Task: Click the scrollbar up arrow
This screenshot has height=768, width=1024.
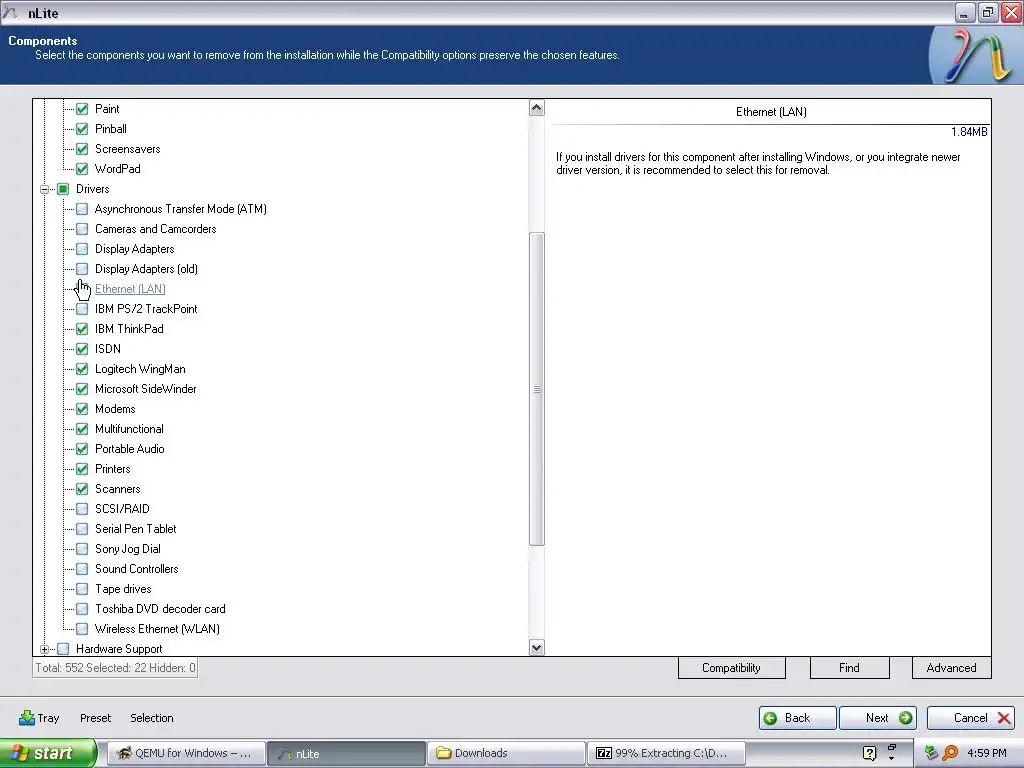Action: click(536, 108)
